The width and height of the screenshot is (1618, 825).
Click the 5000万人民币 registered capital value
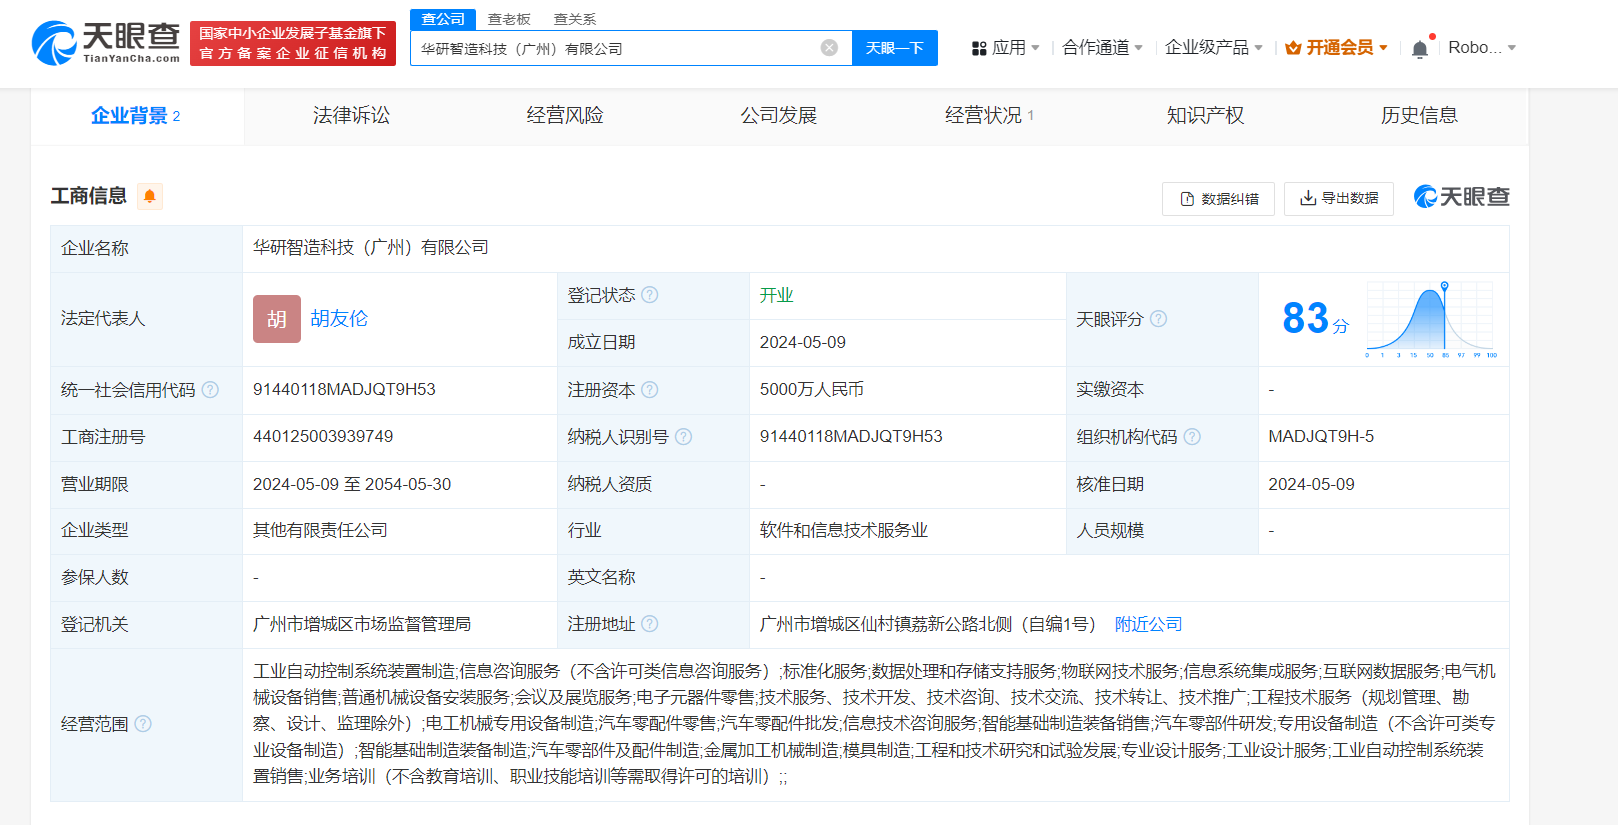812,390
